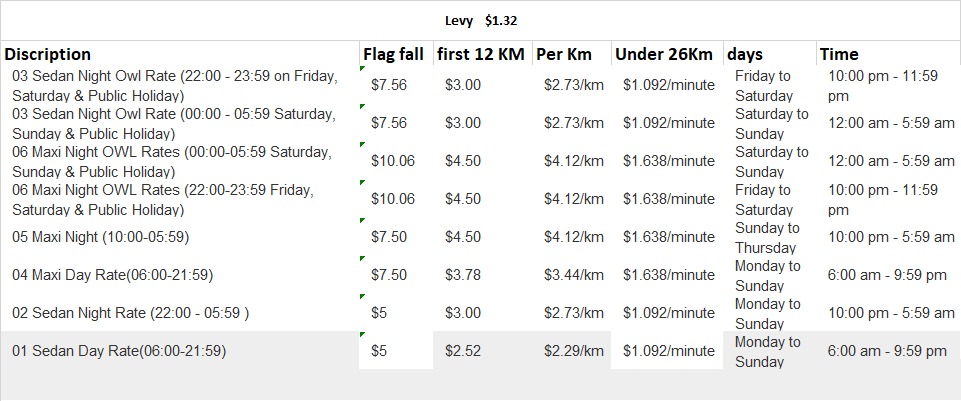Click the Time column header

click(x=838, y=54)
